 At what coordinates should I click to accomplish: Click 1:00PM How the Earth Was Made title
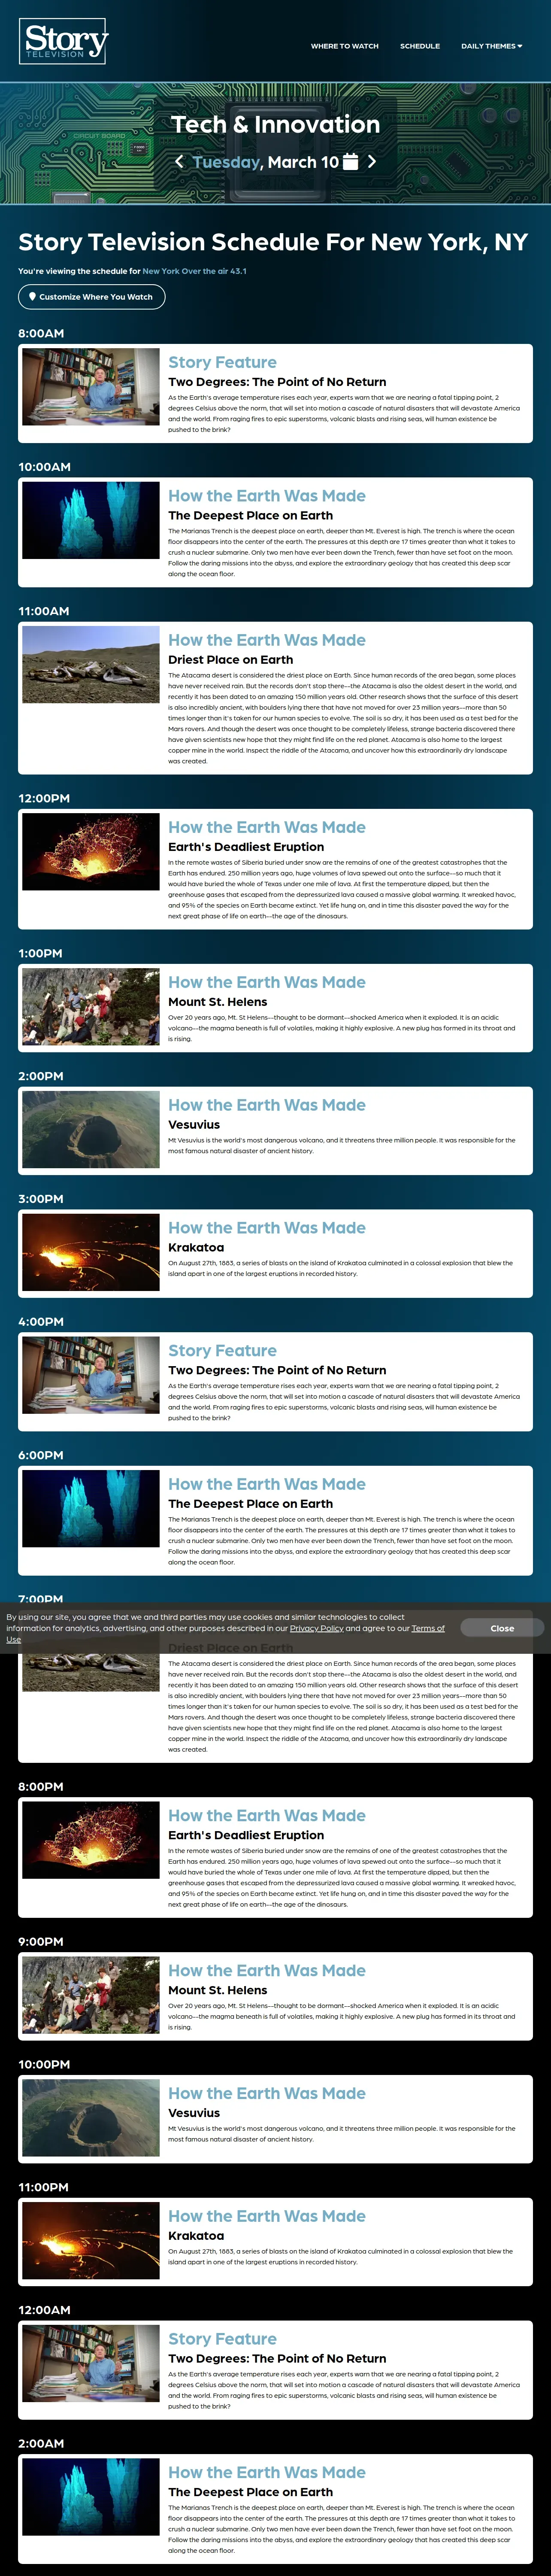[267, 982]
